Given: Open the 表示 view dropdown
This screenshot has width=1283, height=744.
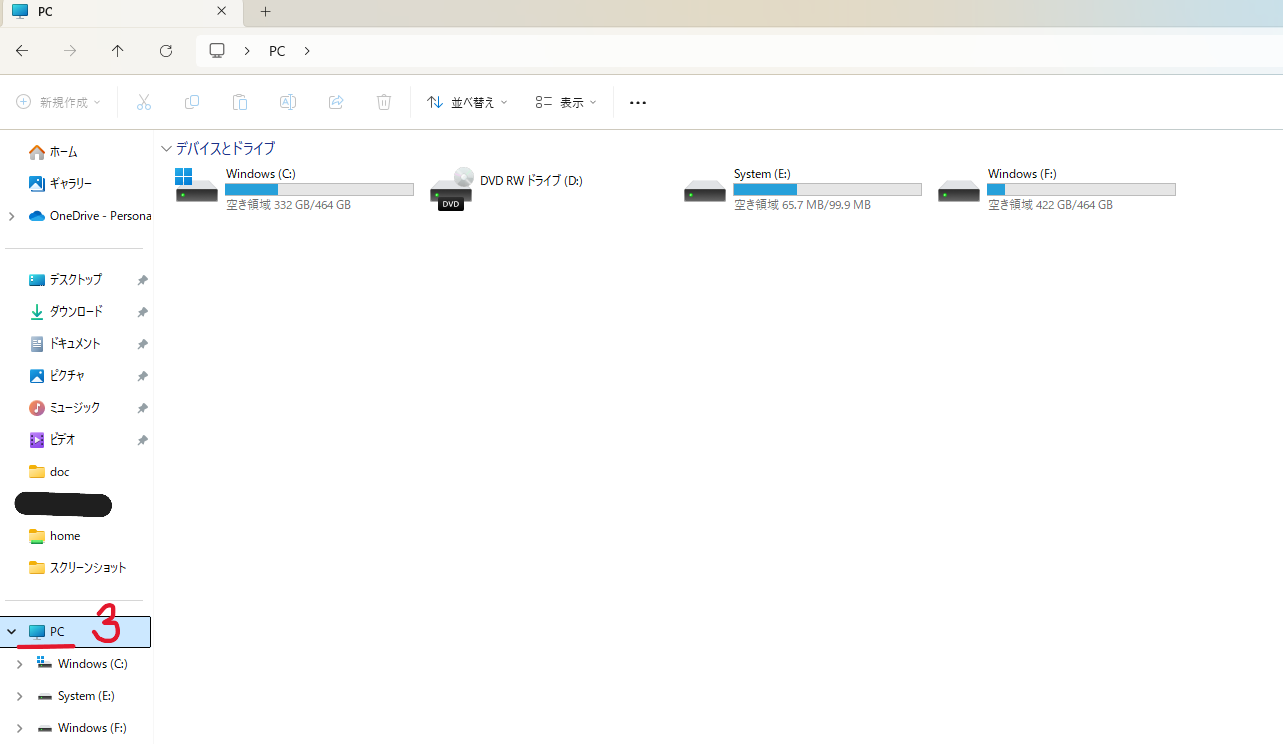Looking at the screenshot, I should (566, 102).
